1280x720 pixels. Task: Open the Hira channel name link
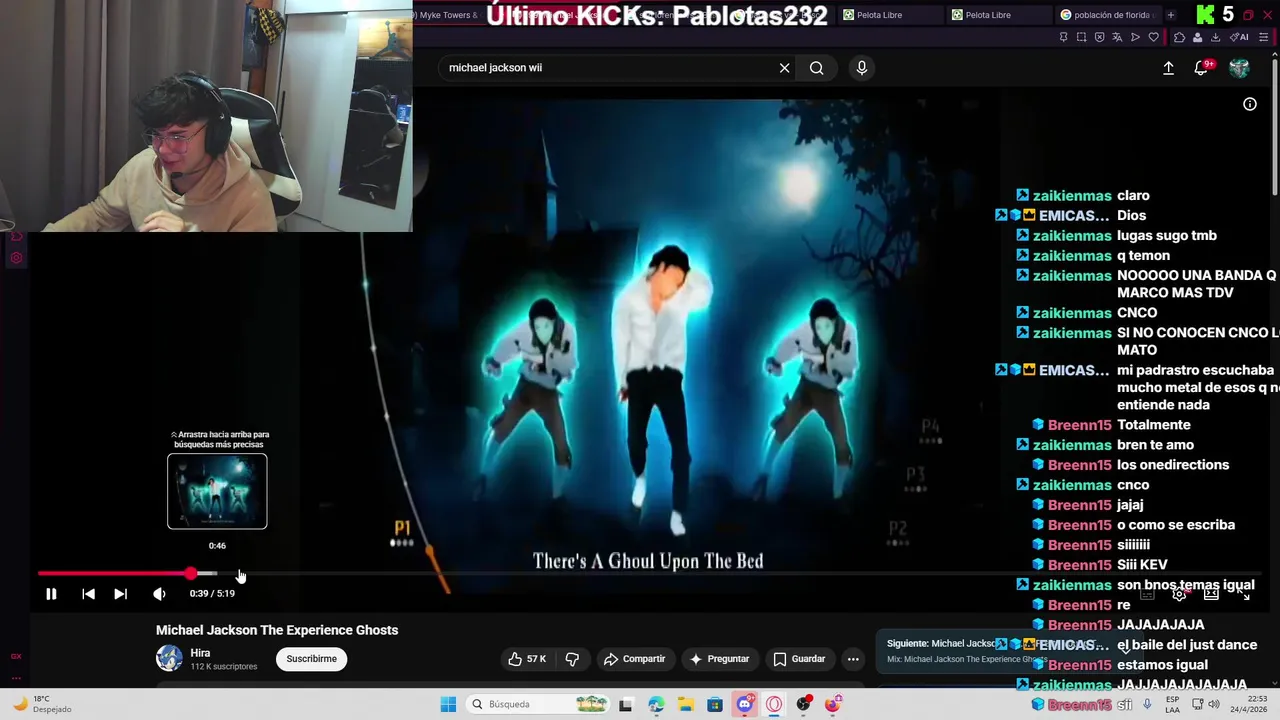[200, 653]
